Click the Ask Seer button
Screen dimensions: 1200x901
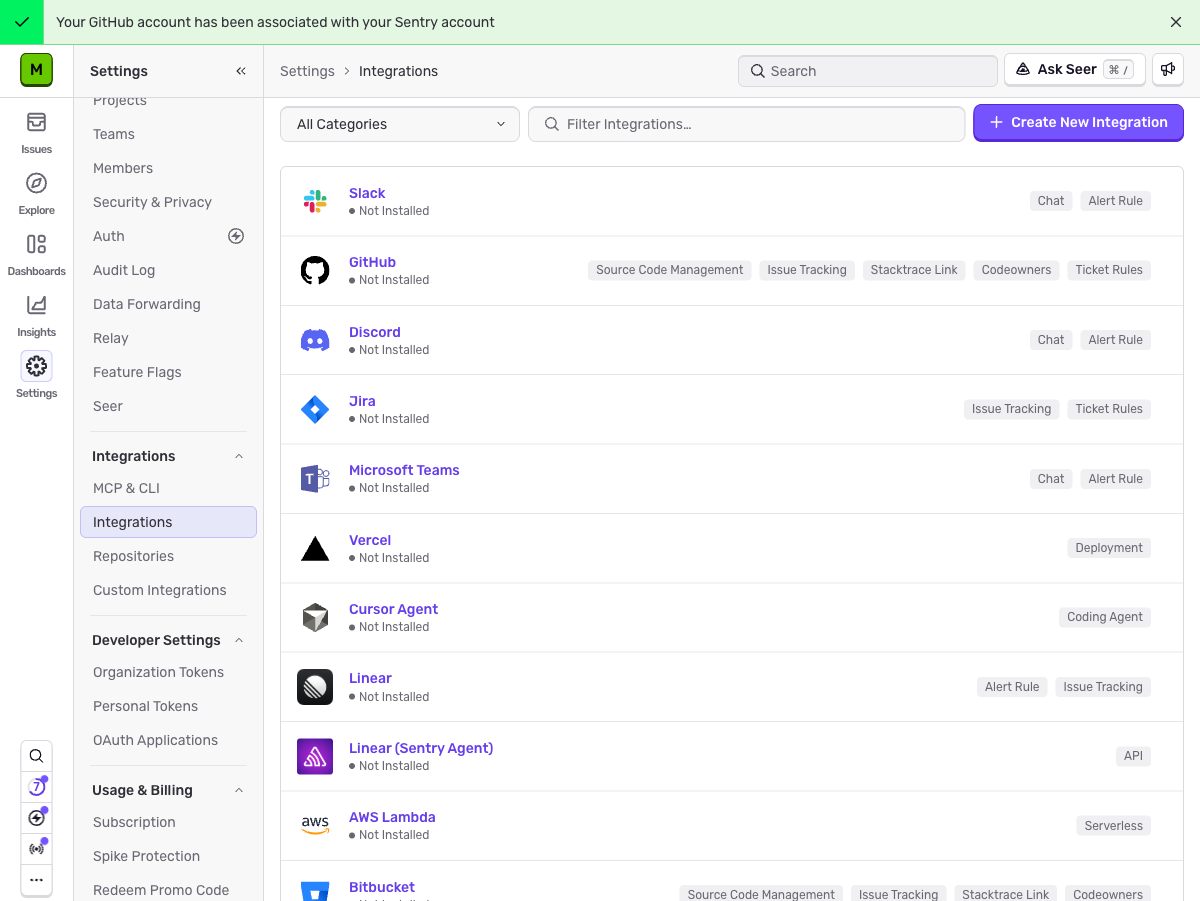[x=1074, y=70]
